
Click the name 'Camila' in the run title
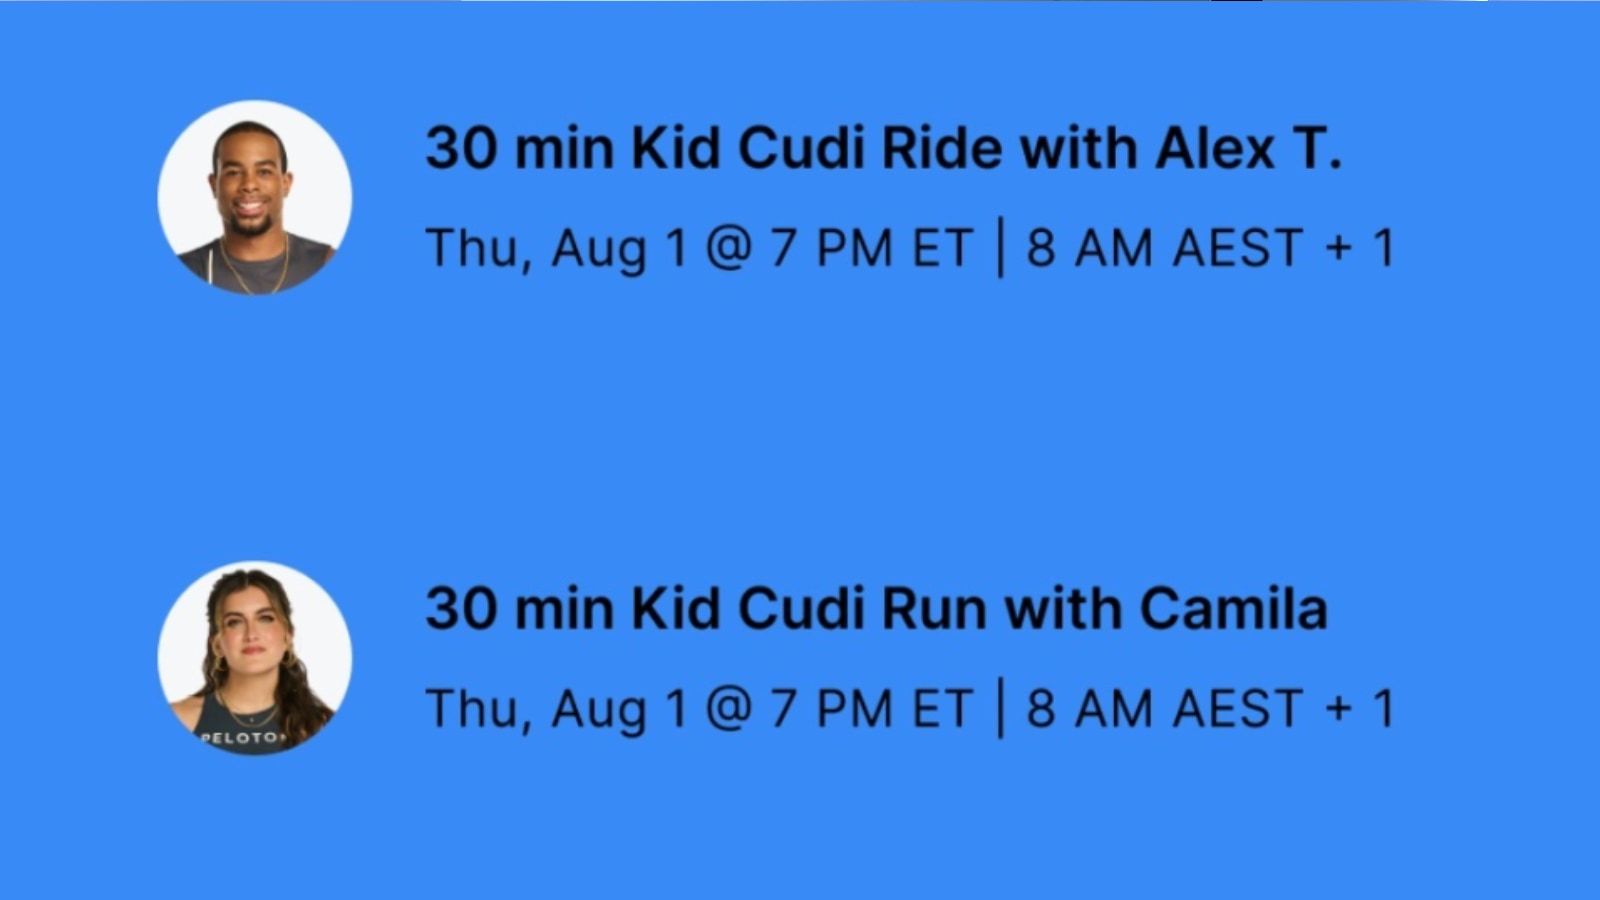[1233, 608]
